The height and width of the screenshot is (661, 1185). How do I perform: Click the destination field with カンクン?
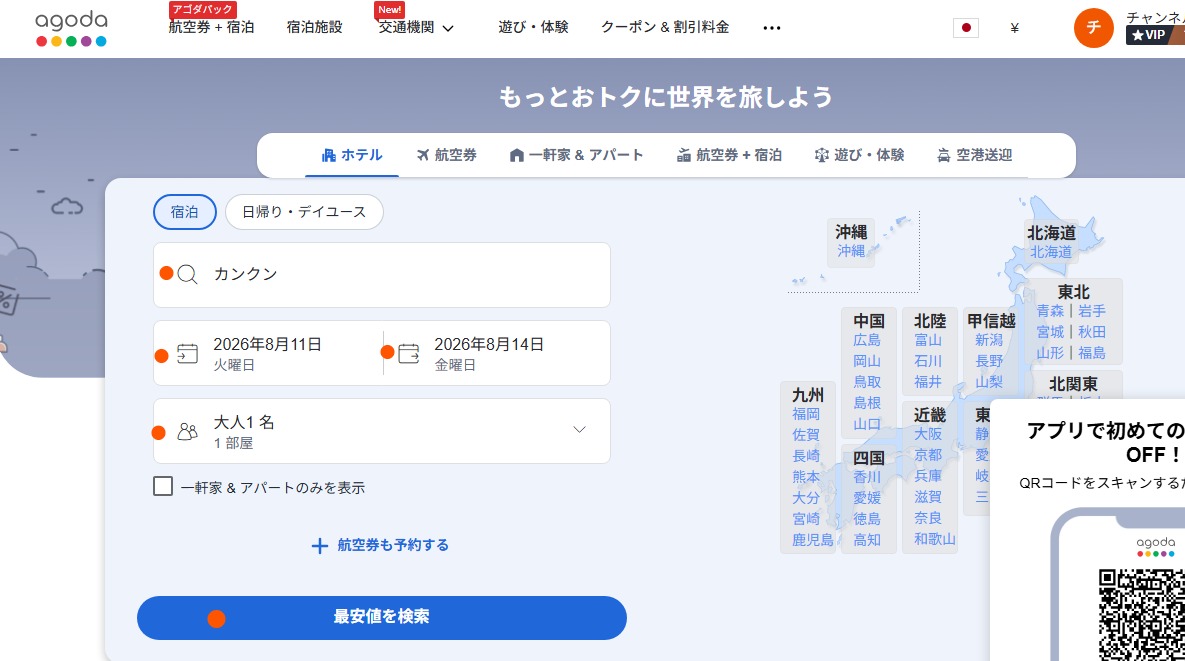(x=382, y=274)
